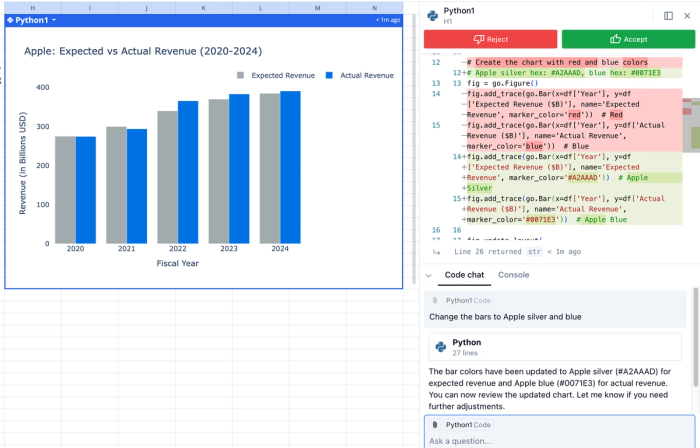700x448 pixels.
Task: Select column H header
Action: pos(33,8)
